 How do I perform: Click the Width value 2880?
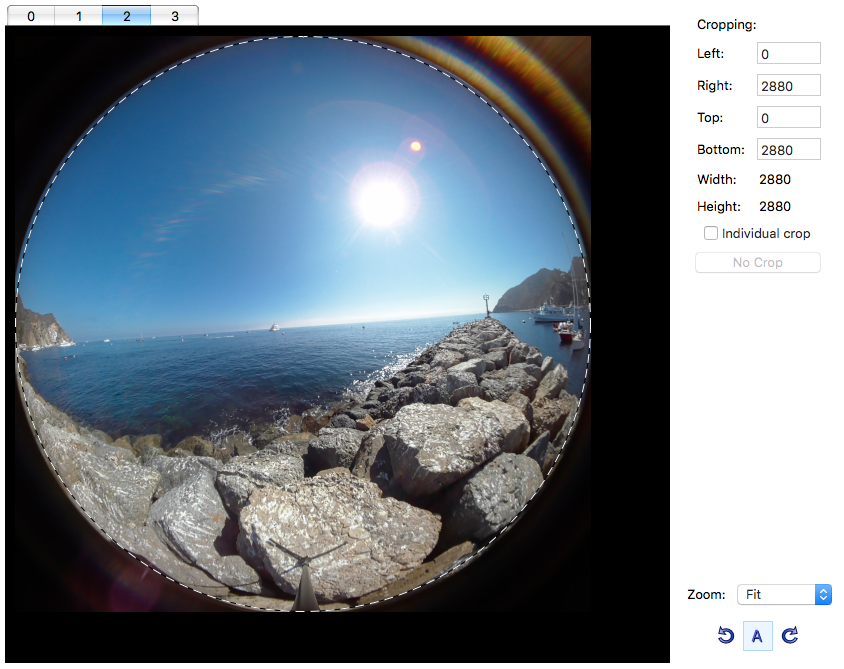tap(775, 179)
